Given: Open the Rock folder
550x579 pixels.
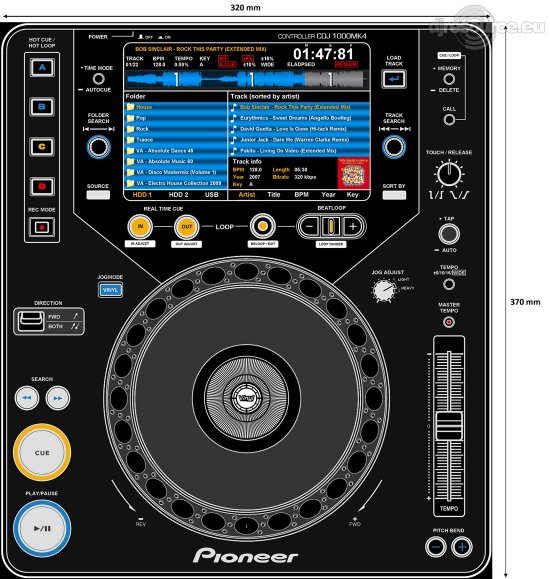Looking at the screenshot, I should 176,129.
